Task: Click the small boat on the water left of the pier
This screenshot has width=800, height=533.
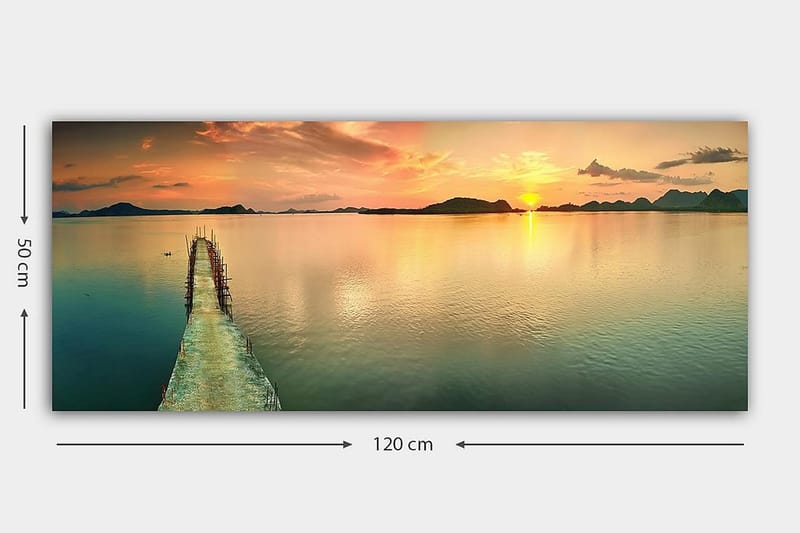Action: [166, 253]
